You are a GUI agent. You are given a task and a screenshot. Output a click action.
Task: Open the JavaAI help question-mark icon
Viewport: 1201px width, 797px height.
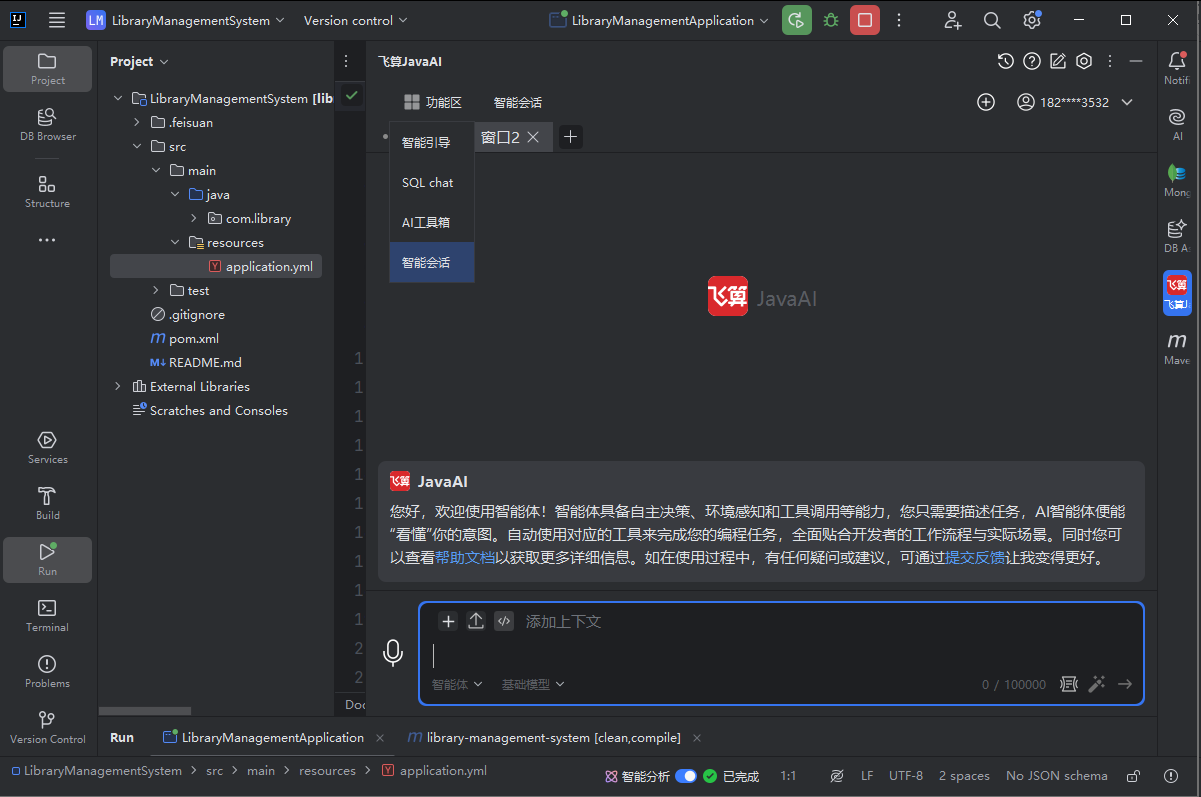(x=1032, y=61)
